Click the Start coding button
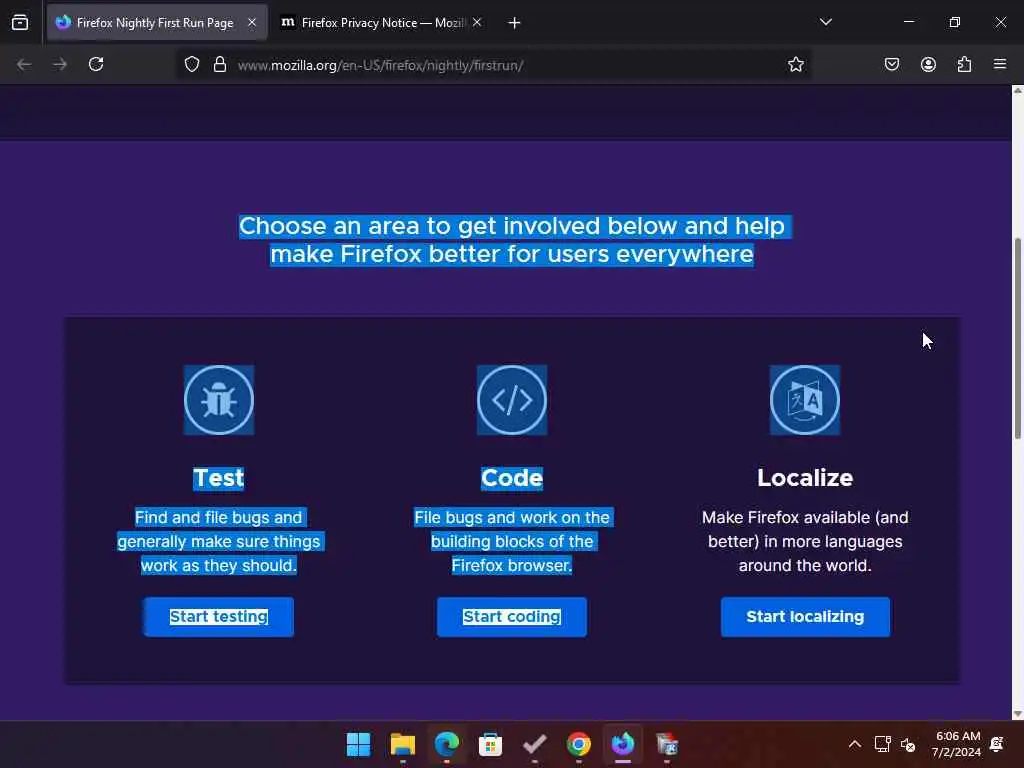 [512, 616]
